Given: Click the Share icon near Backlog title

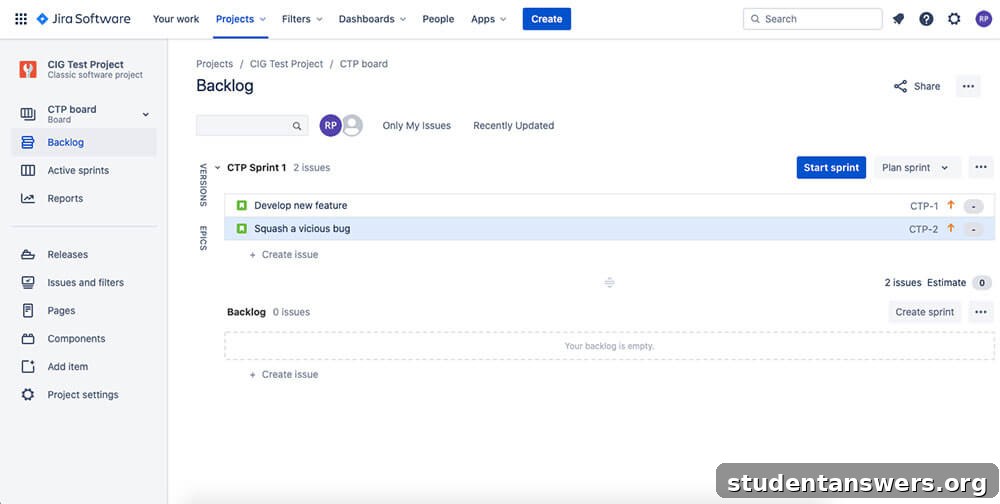Looking at the screenshot, I should (901, 86).
